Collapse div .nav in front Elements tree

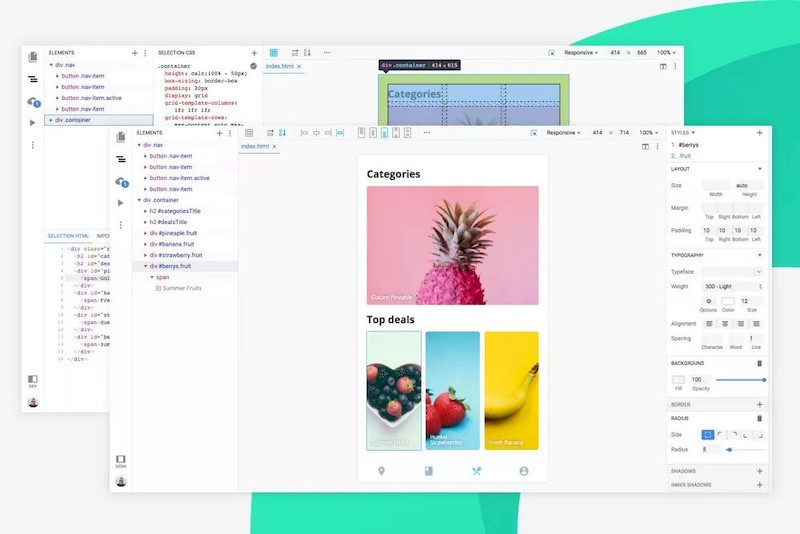(x=139, y=145)
